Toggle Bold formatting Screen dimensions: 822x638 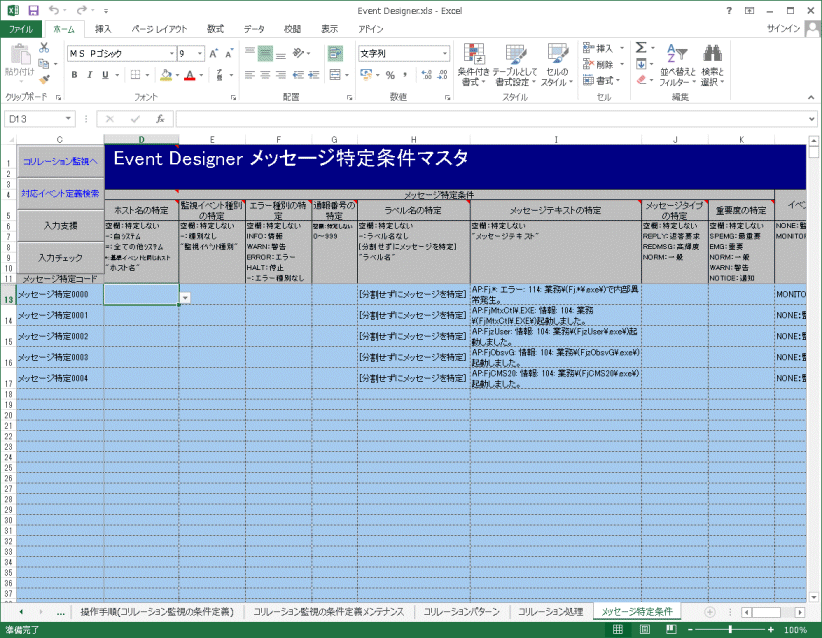point(74,75)
